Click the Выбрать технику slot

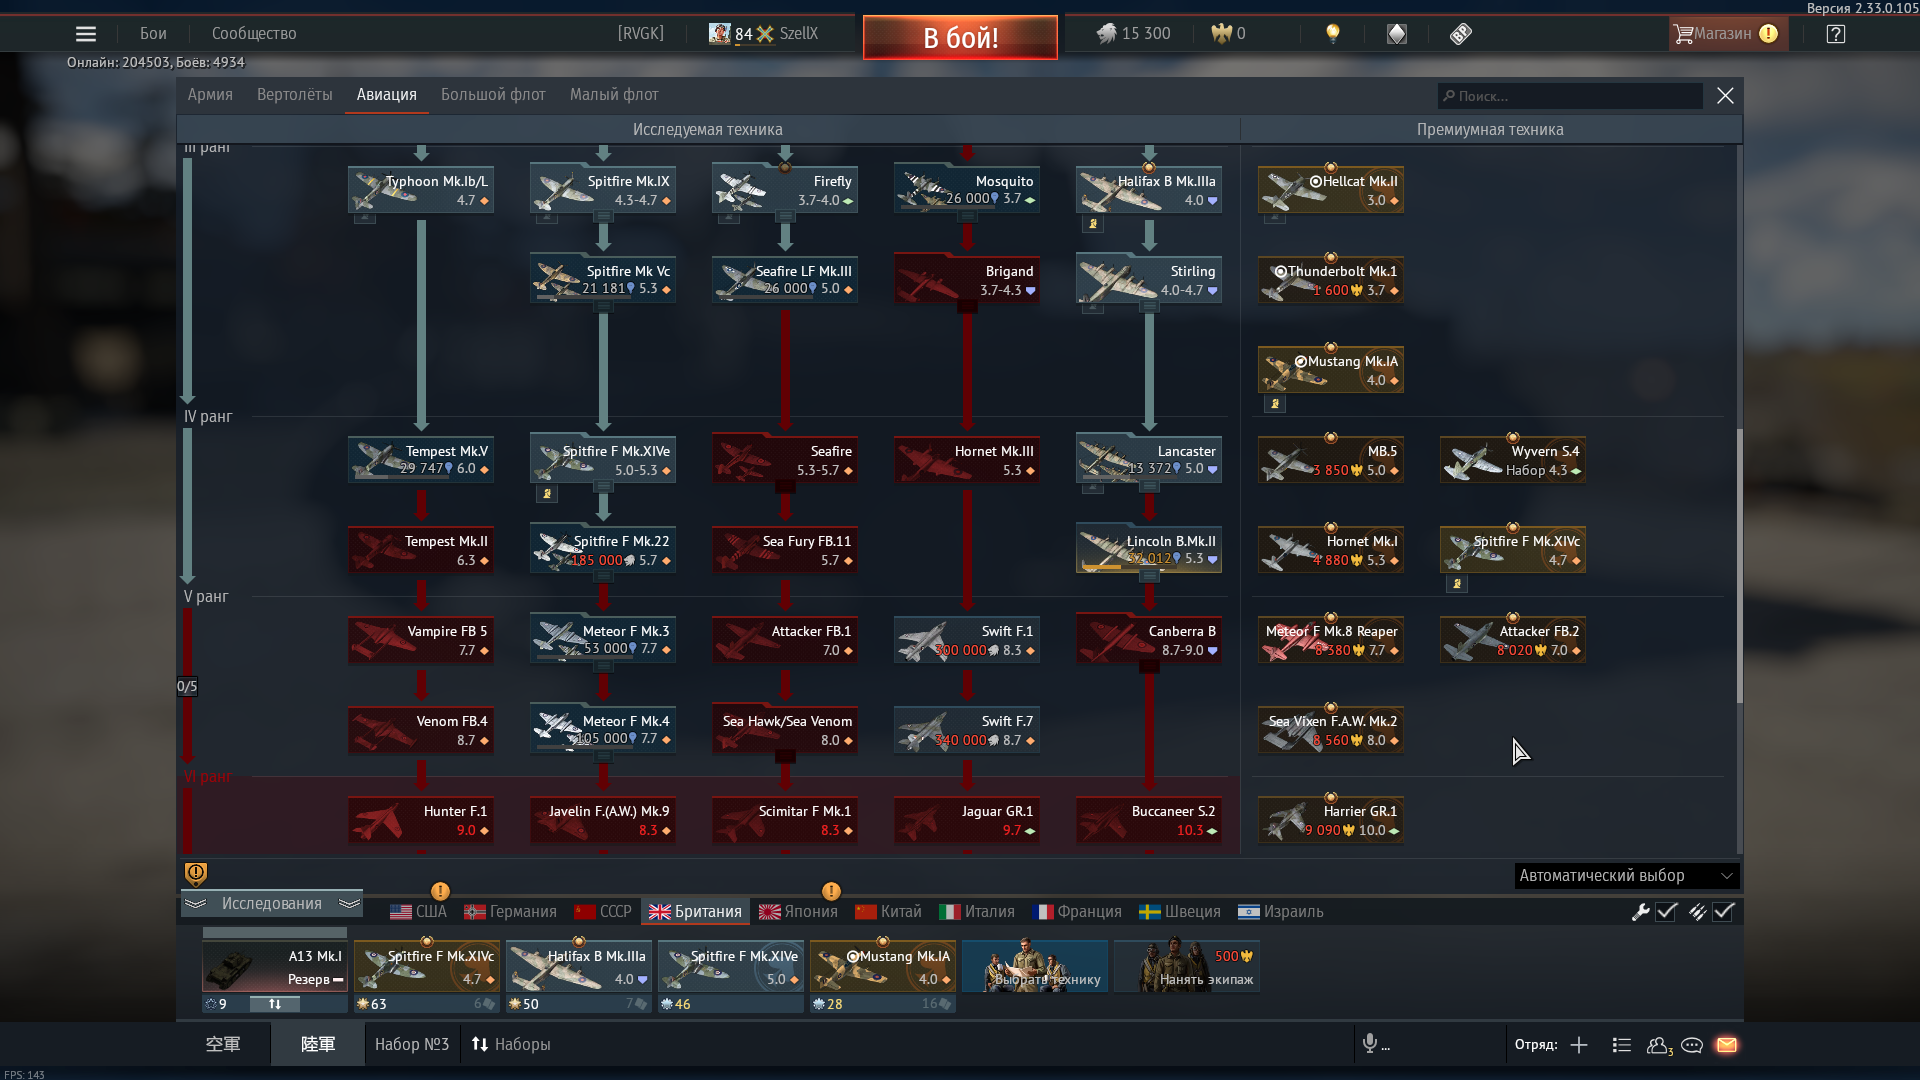click(x=1035, y=967)
